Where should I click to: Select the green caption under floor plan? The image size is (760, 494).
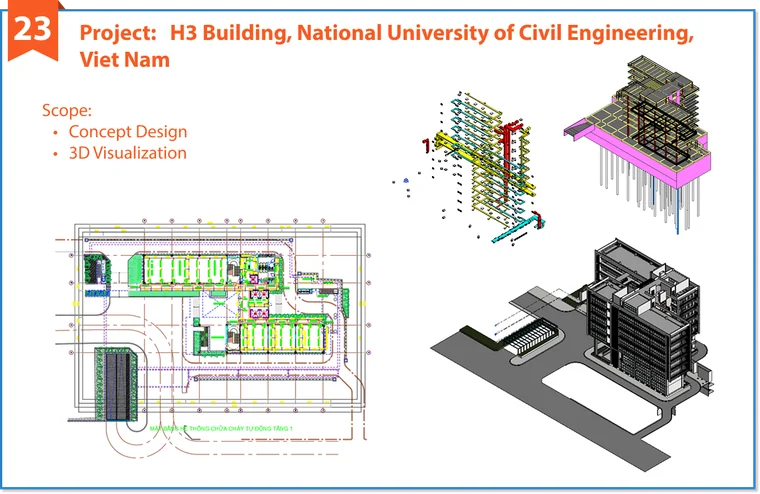coord(221,429)
